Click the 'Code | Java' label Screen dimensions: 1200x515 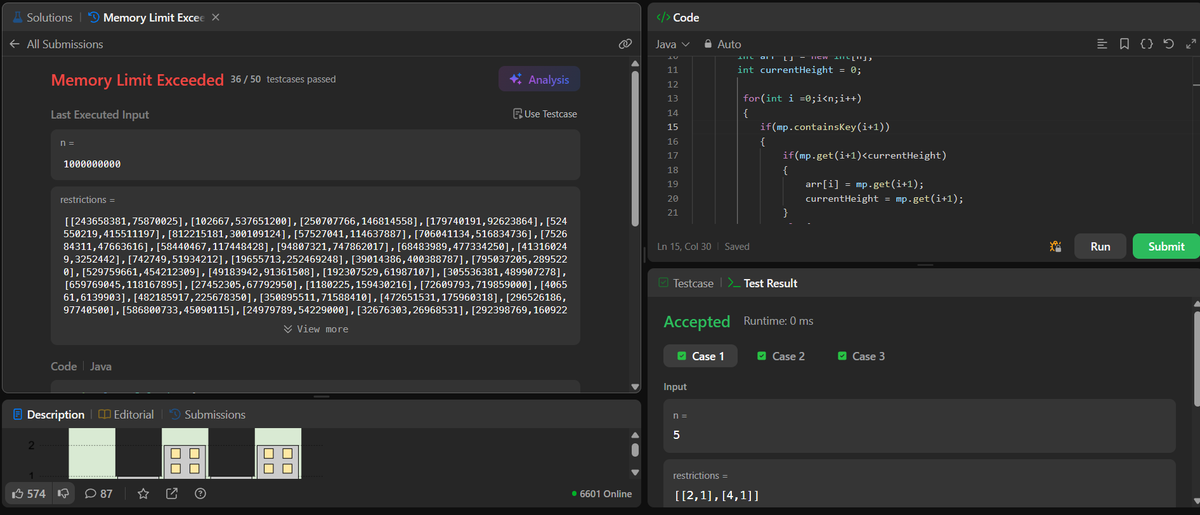tap(81, 367)
